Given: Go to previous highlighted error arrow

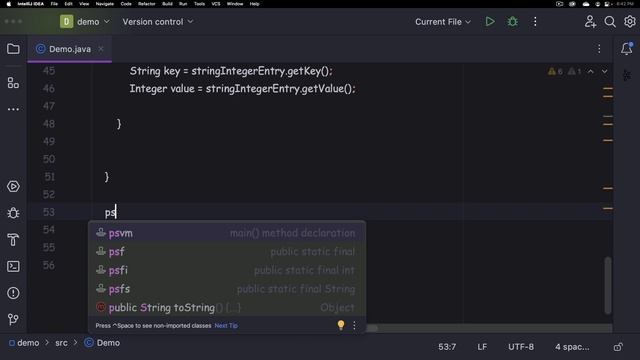Looking at the screenshot, I should (x=591, y=71).
